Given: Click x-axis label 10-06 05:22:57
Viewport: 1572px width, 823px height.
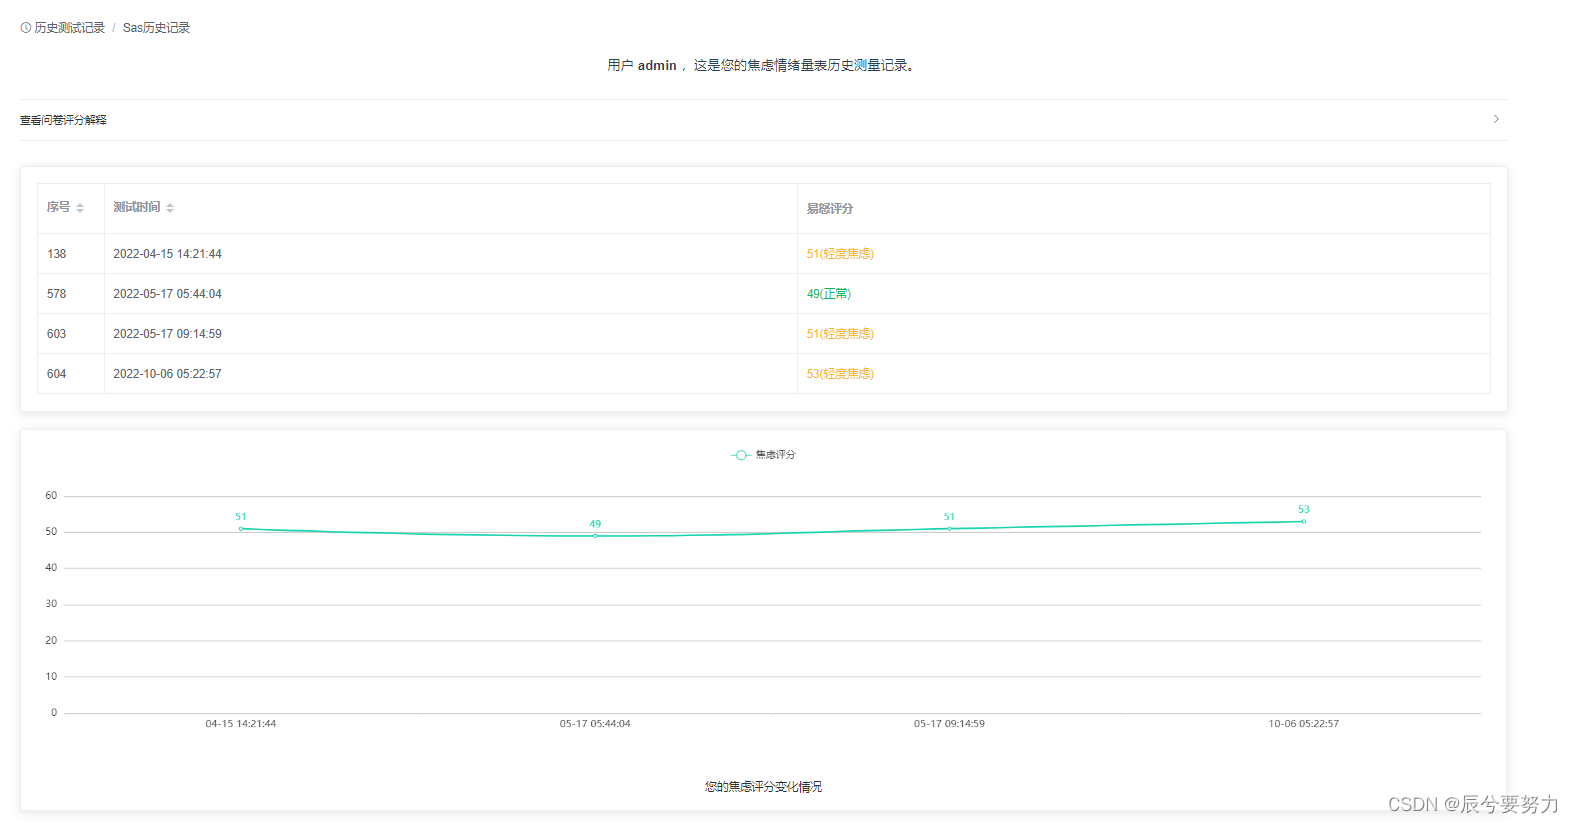Looking at the screenshot, I should tap(1303, 724).
